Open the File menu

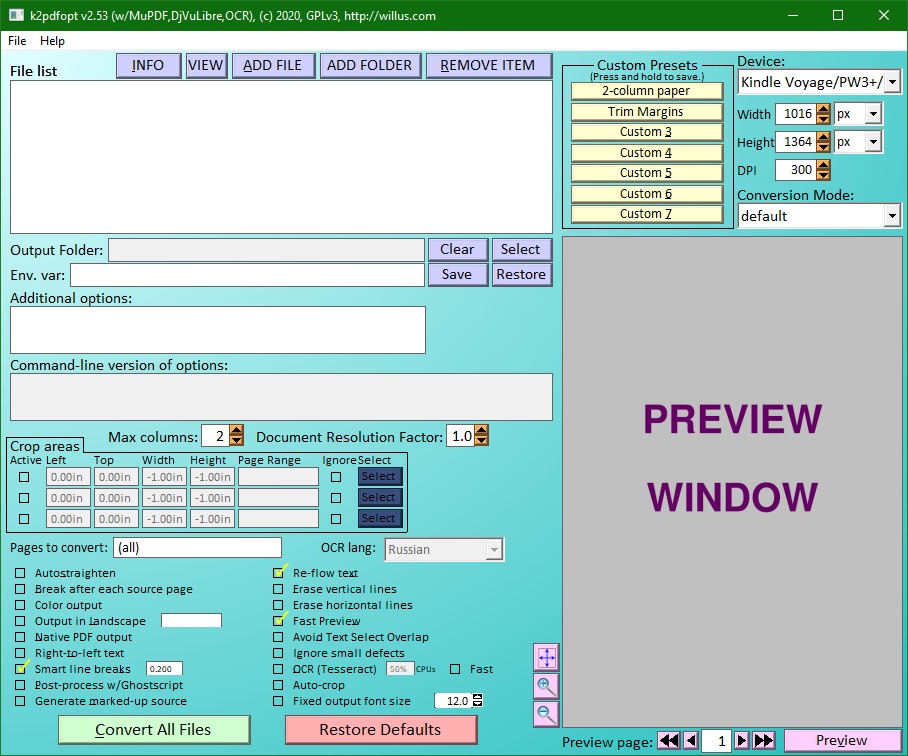[x=17, y=41]
